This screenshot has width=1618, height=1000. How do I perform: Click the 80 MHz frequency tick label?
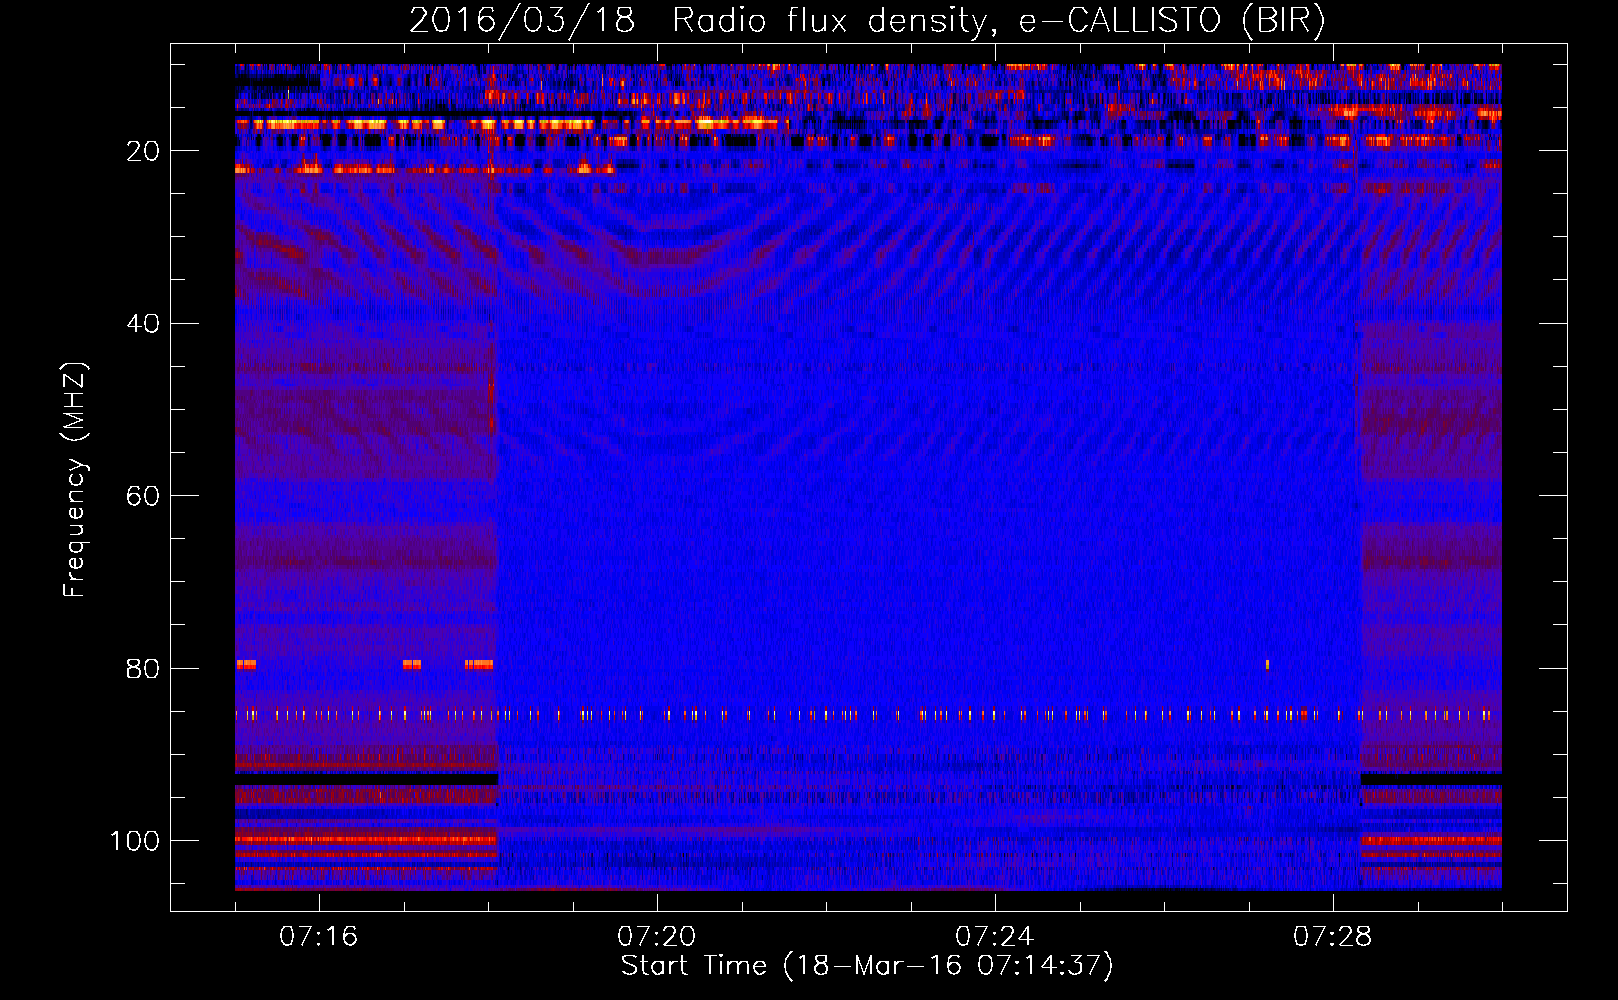click(144, 669)
